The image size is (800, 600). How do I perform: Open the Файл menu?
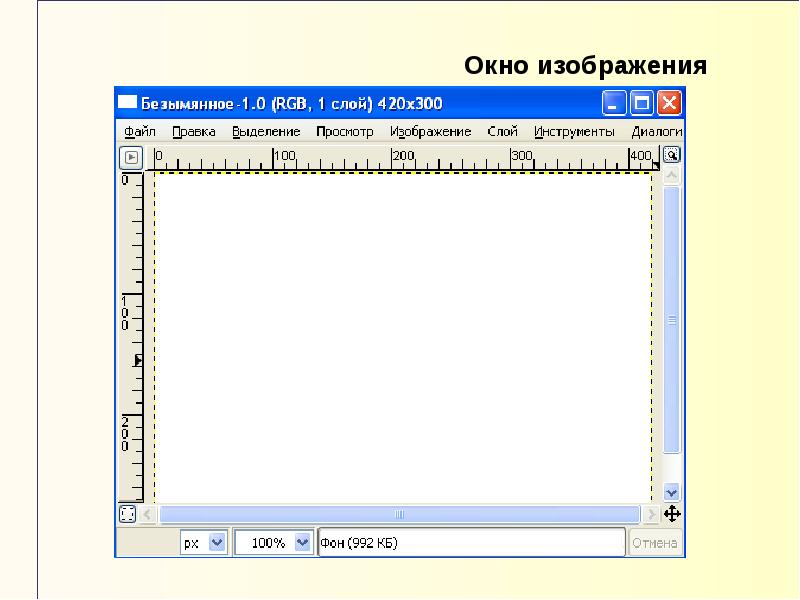[x=140, y=132]
